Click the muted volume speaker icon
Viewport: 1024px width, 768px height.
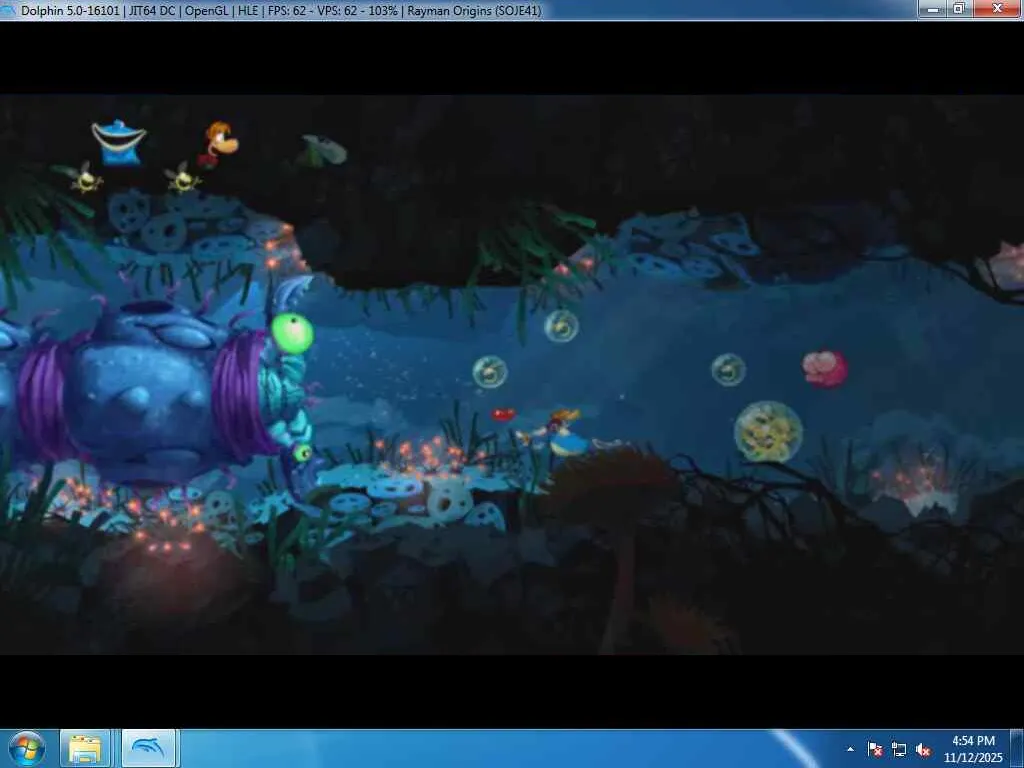coord(923,750)
